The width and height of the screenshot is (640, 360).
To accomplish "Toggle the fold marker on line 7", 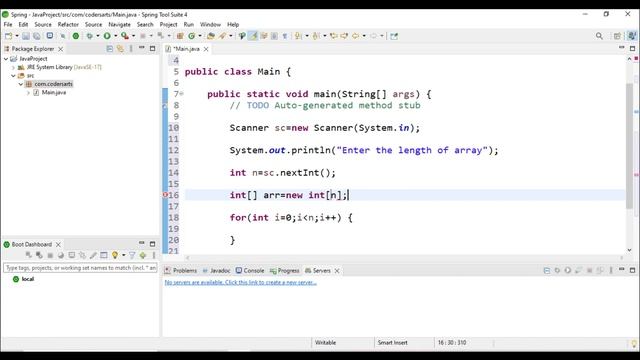I will (x=182, y=94).
